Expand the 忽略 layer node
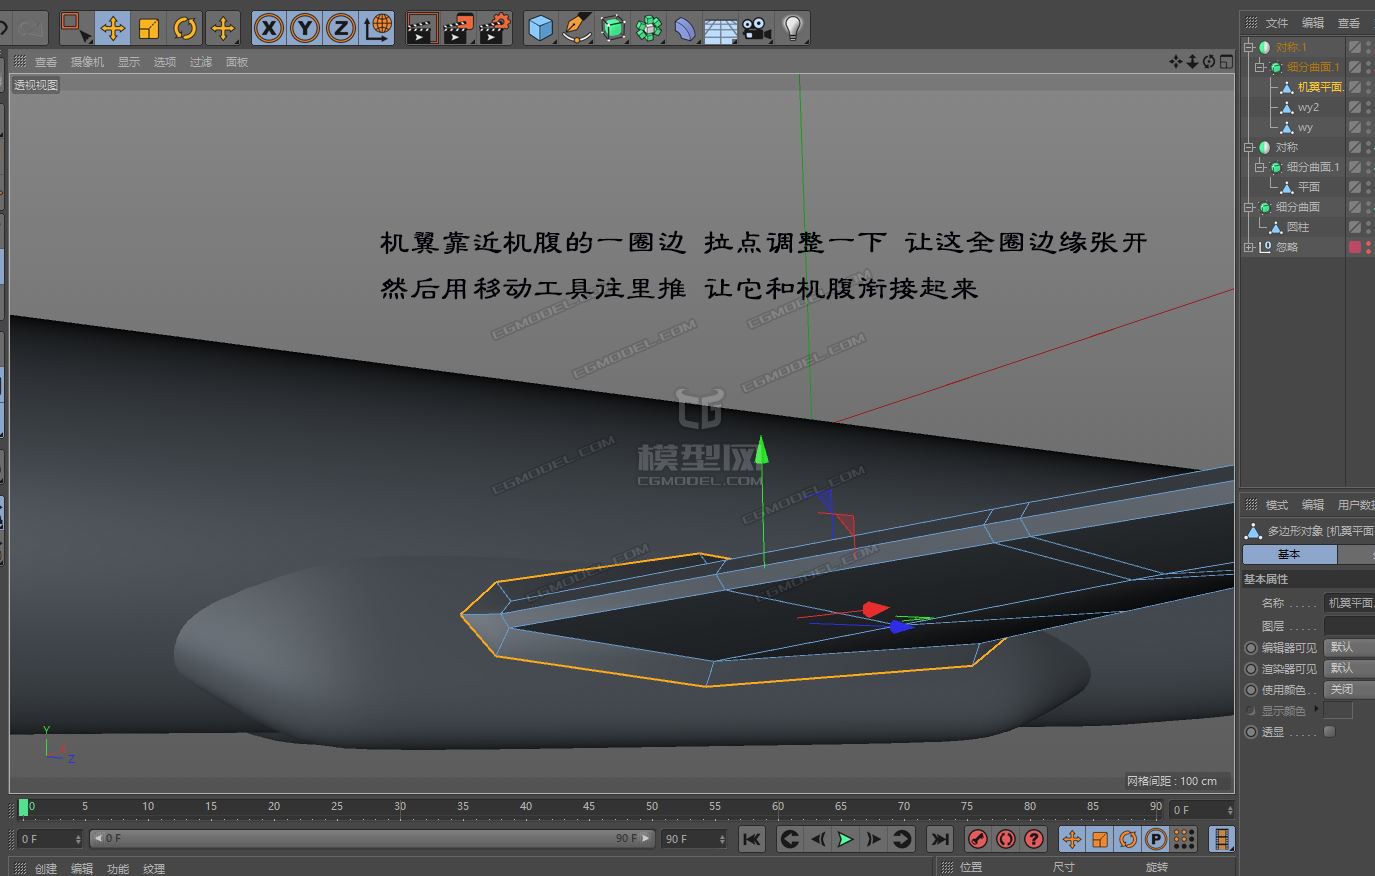Screen dimensions: 1375x876 [x=1248, y=247]
